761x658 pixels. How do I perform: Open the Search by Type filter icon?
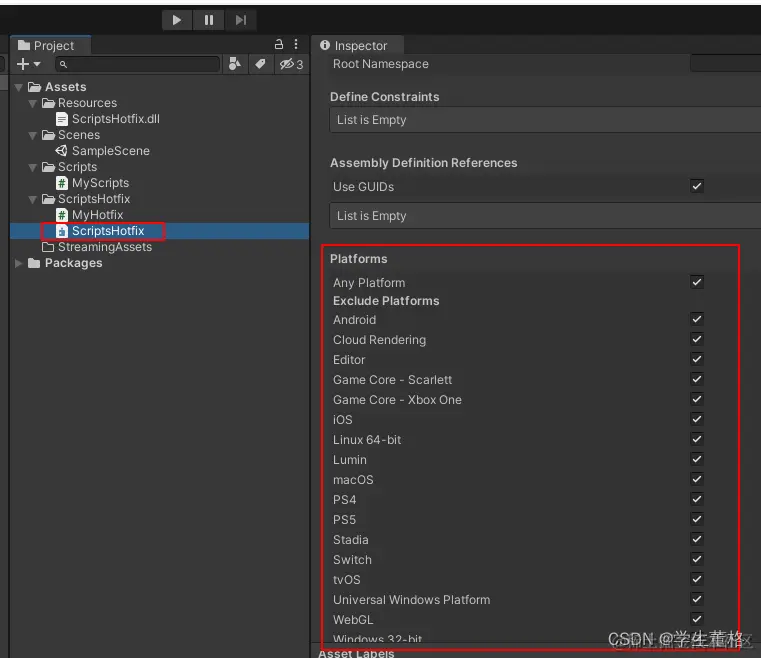tap(235, 64)
